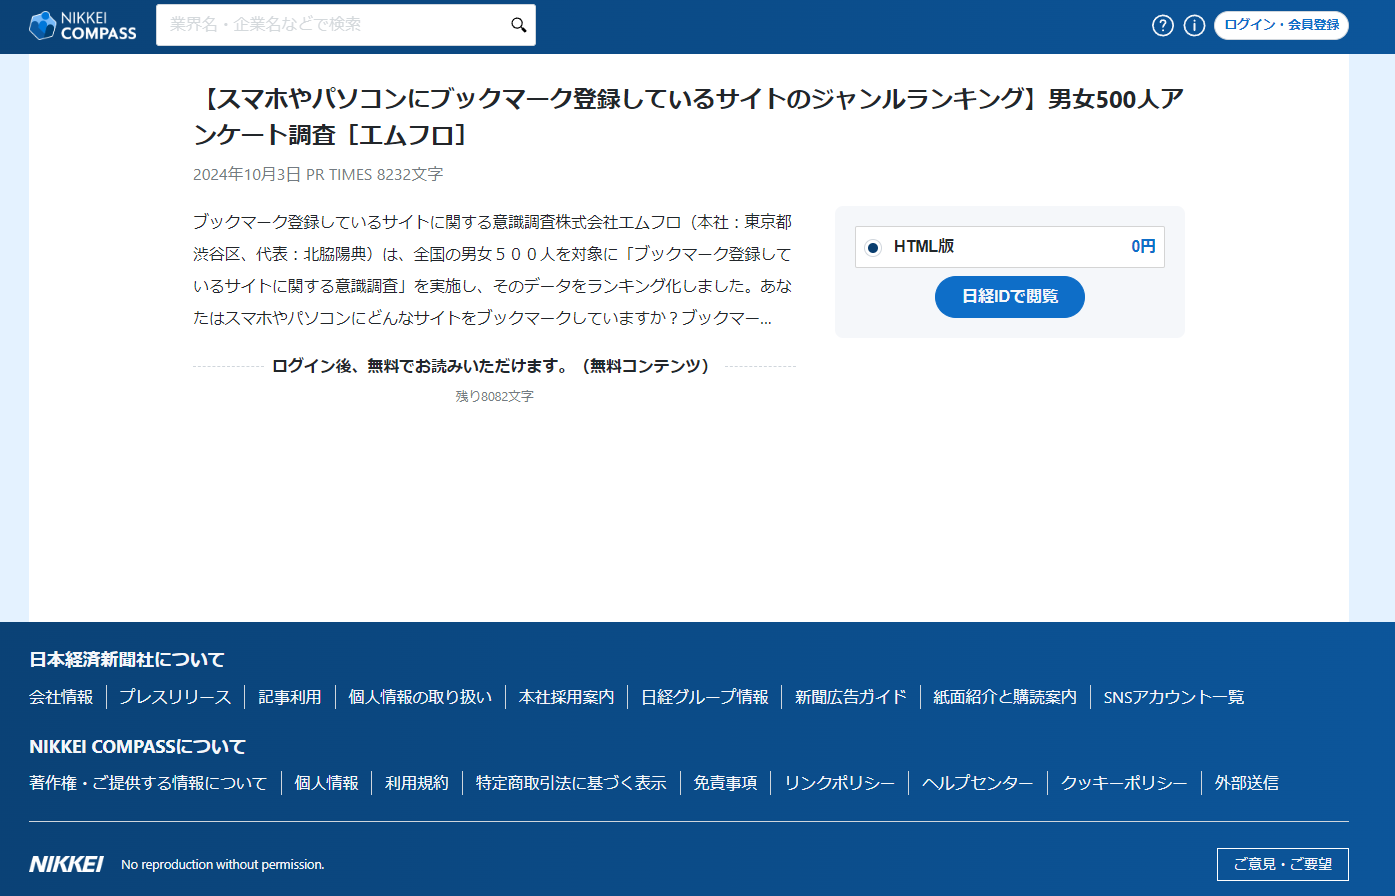This screenshot has width=1395, height=896.
Task: Open the 外部送信 footer link
Action: [1247, 783]
